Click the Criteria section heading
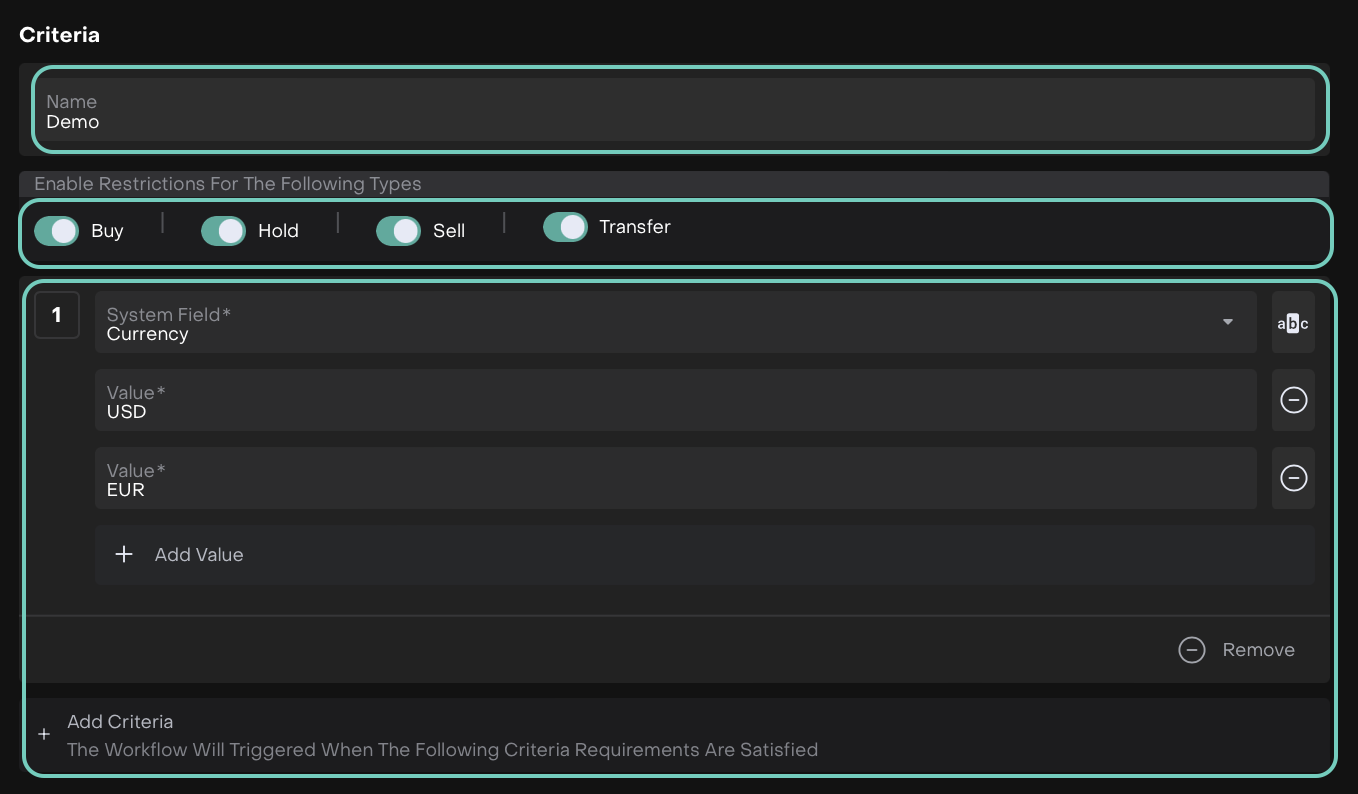 tap(60, 35)
